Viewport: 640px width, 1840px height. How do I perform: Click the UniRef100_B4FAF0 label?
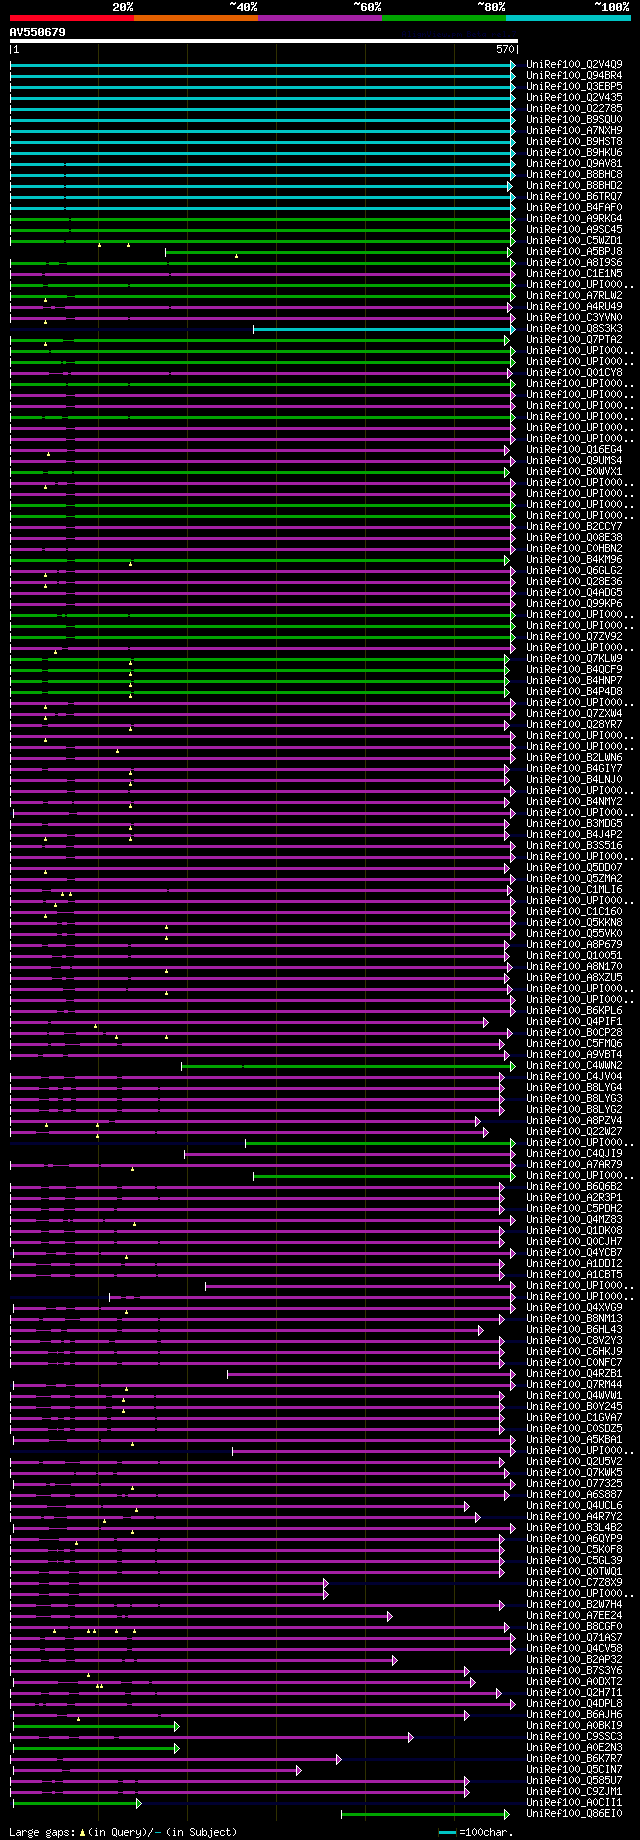point(574,207)
